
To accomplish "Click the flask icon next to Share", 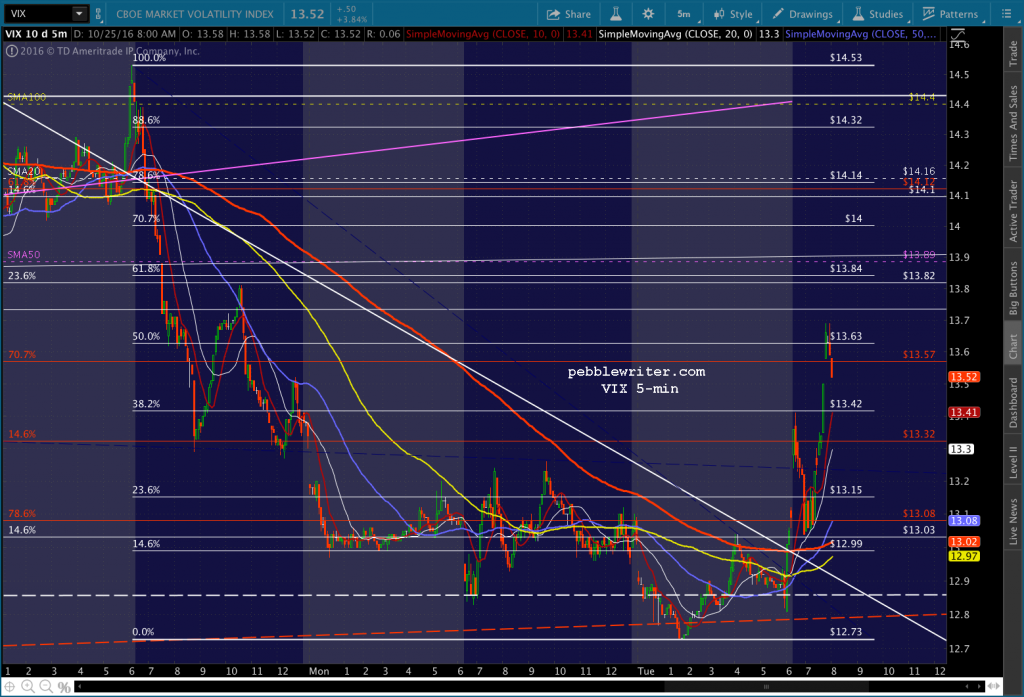I will 615,14.
